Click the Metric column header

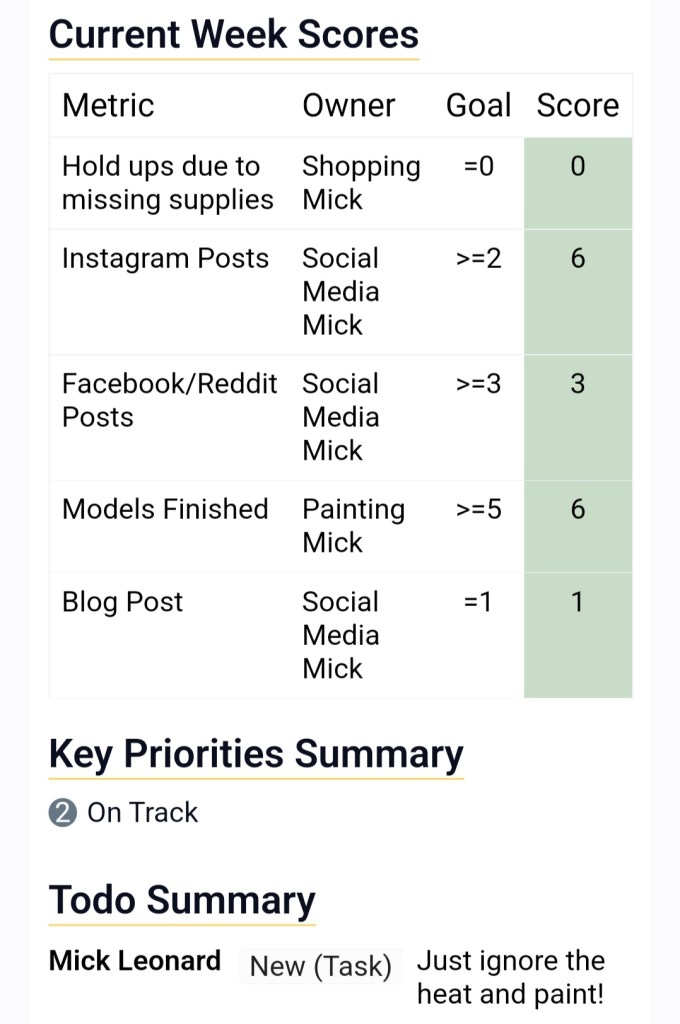click(x=108, y=106)
